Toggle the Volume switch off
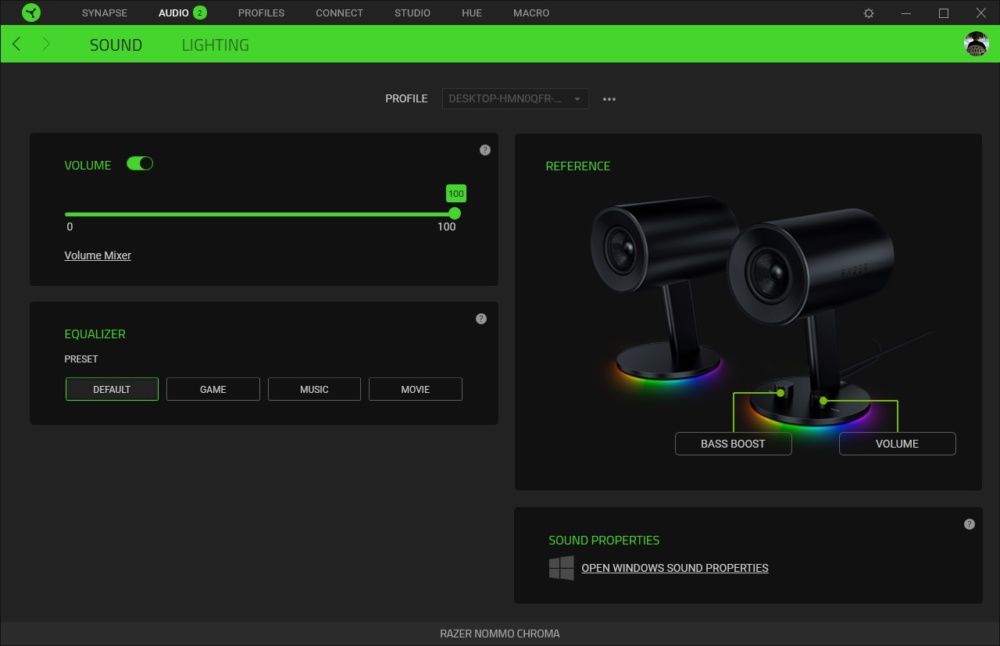Viewport: 1000px width, 646px height. click(x=140, y=164)
